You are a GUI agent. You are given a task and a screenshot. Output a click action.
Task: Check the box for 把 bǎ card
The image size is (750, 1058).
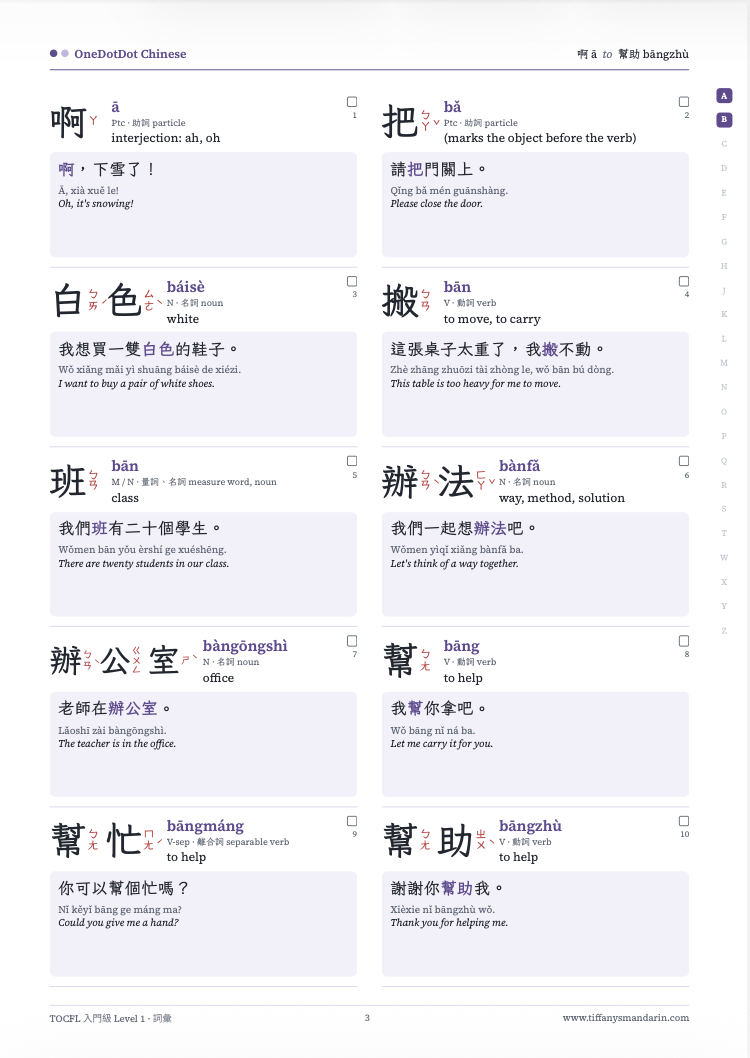(x=684, y=102)
